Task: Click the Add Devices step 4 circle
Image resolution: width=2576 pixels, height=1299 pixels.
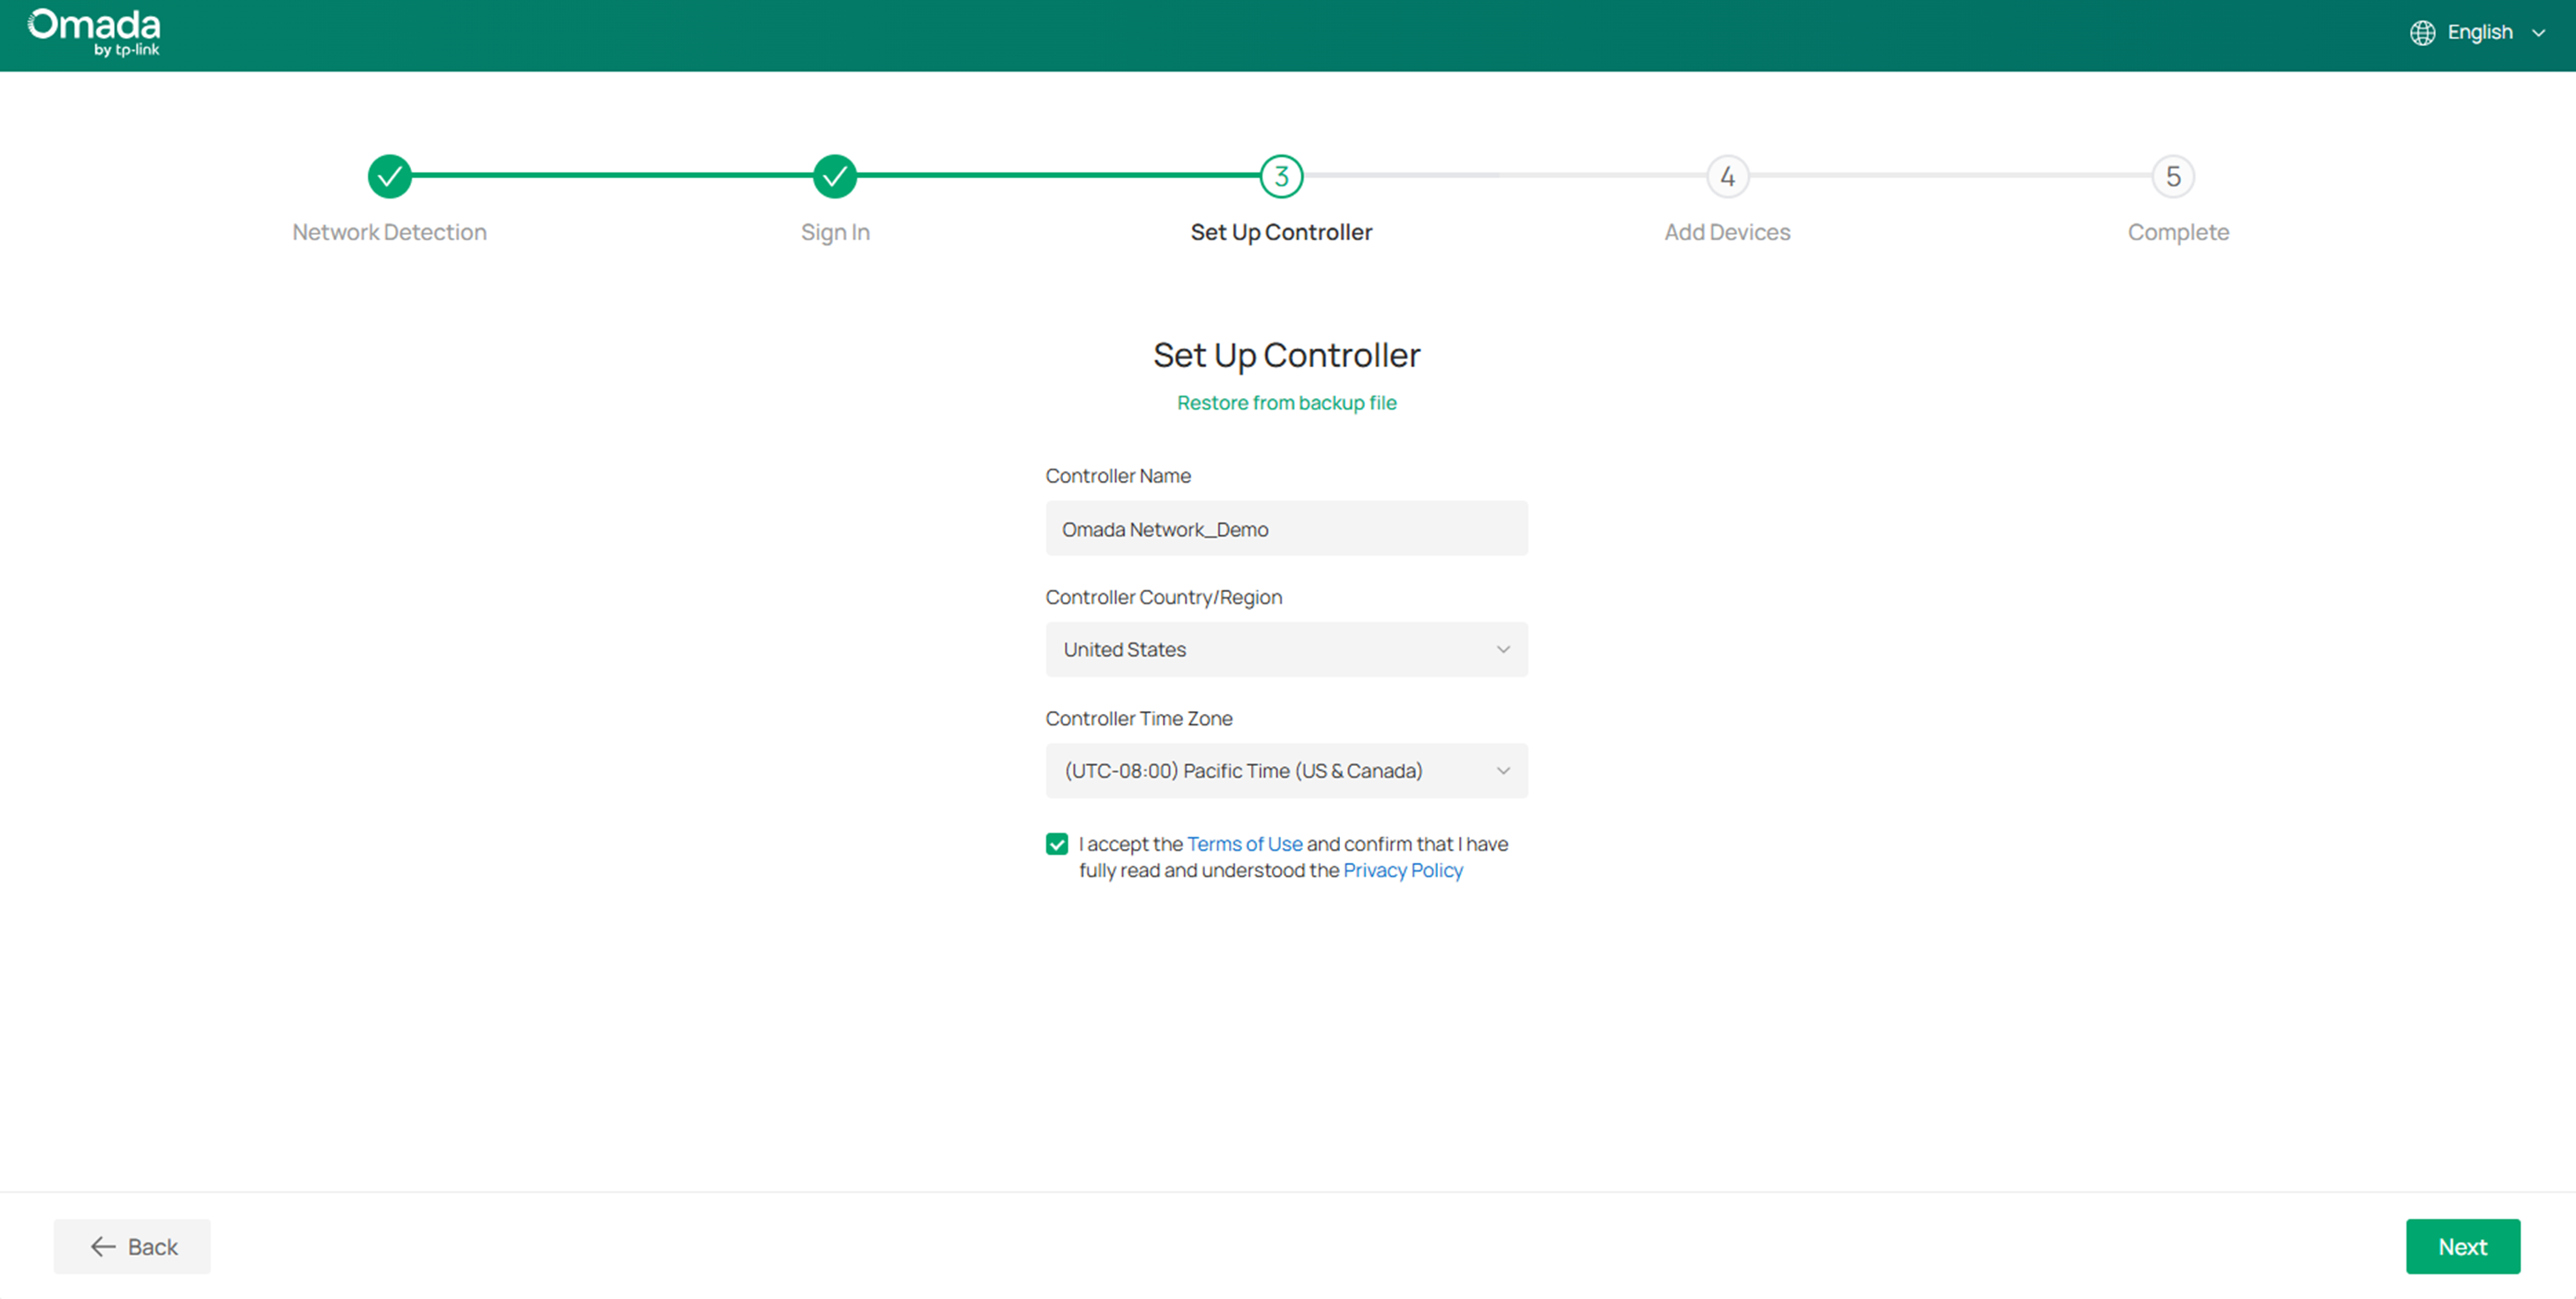Action: coord(1727,176)
